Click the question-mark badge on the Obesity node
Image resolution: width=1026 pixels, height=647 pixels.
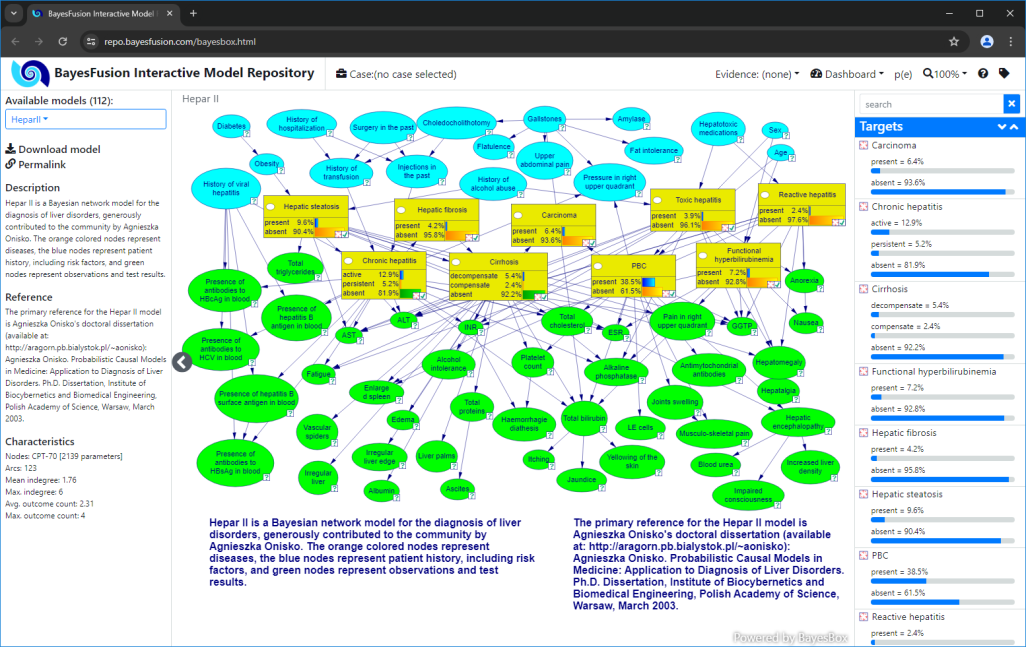281,171
